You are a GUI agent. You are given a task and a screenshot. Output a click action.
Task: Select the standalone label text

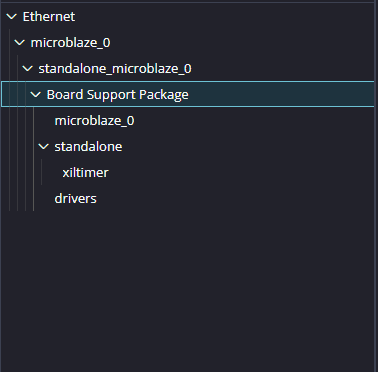(x=88, y=147)
